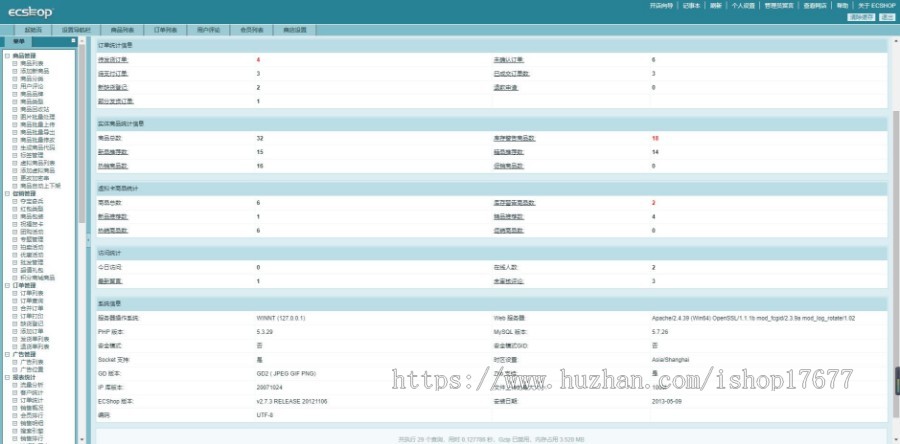This screenshot has width=900, height=444.
Task: Click the icon beside 商品回收站
Action: pyautogui.click(x=15, y=109)
